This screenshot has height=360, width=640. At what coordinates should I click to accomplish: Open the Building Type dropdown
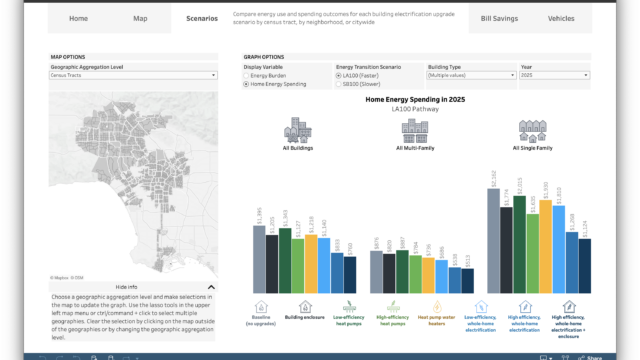point(471,75)
